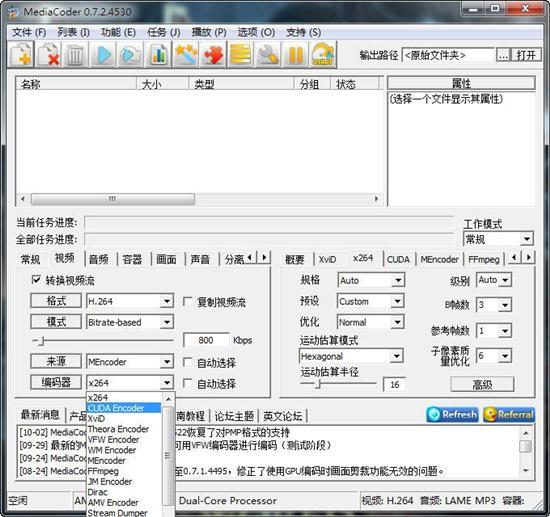This screenshot has width=550, height=517.
Task: Select AMV Encoder in list
Action: pos(123,502)
